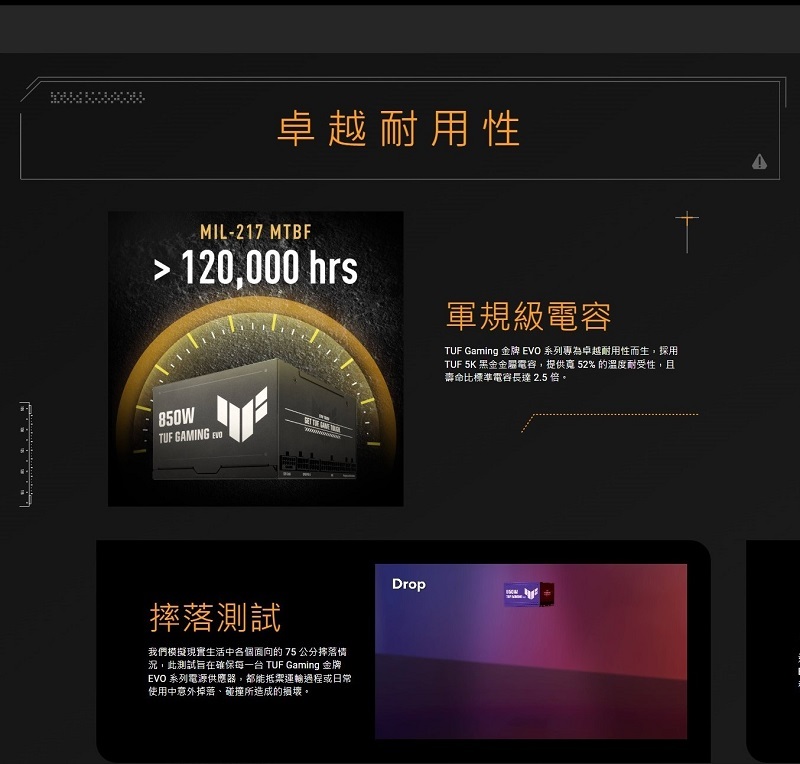This screenshot has height=764, width=800.
Task: Click the dotted pattern in header corner
Action: point(97,97)
